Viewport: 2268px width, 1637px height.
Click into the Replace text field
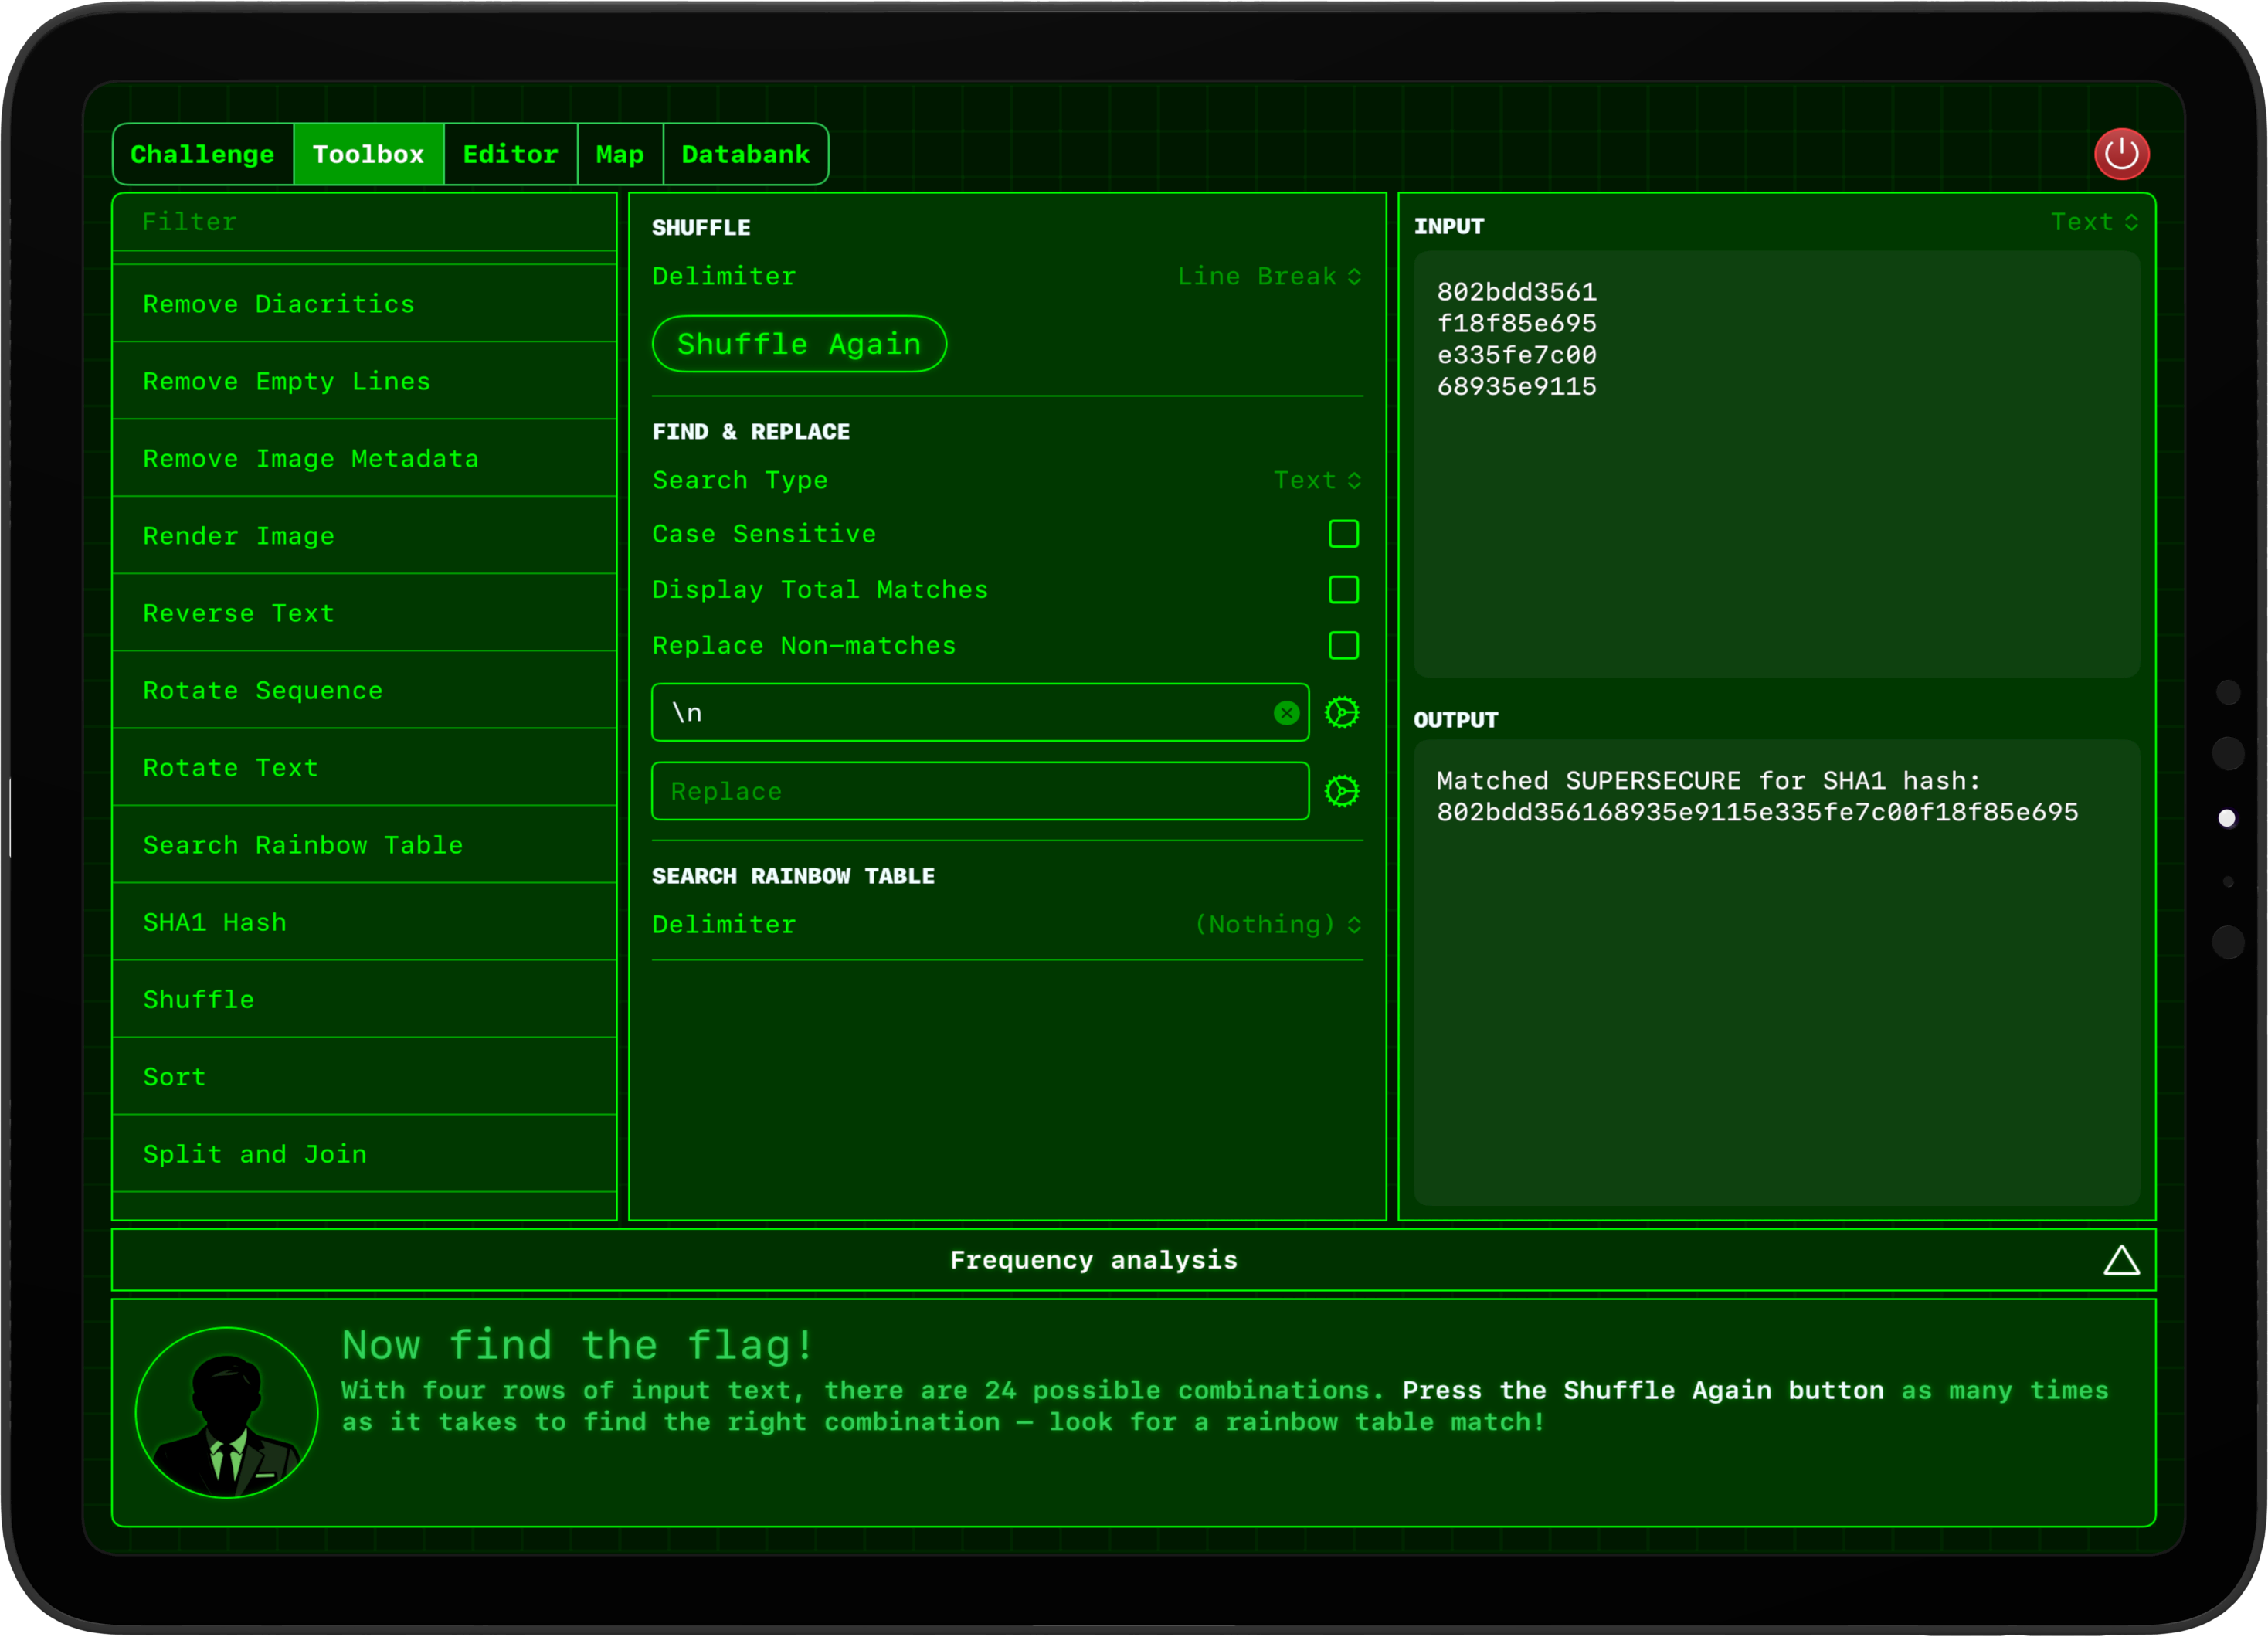point(979,791)
